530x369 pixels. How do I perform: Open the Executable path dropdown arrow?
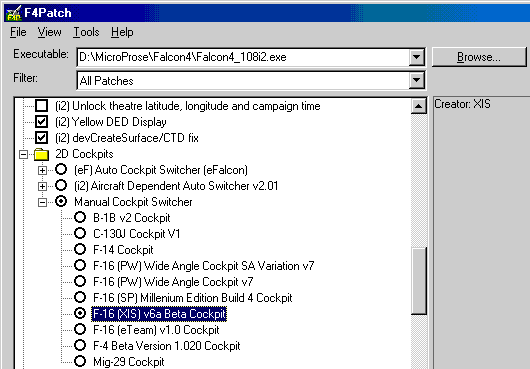pos(416,57)
